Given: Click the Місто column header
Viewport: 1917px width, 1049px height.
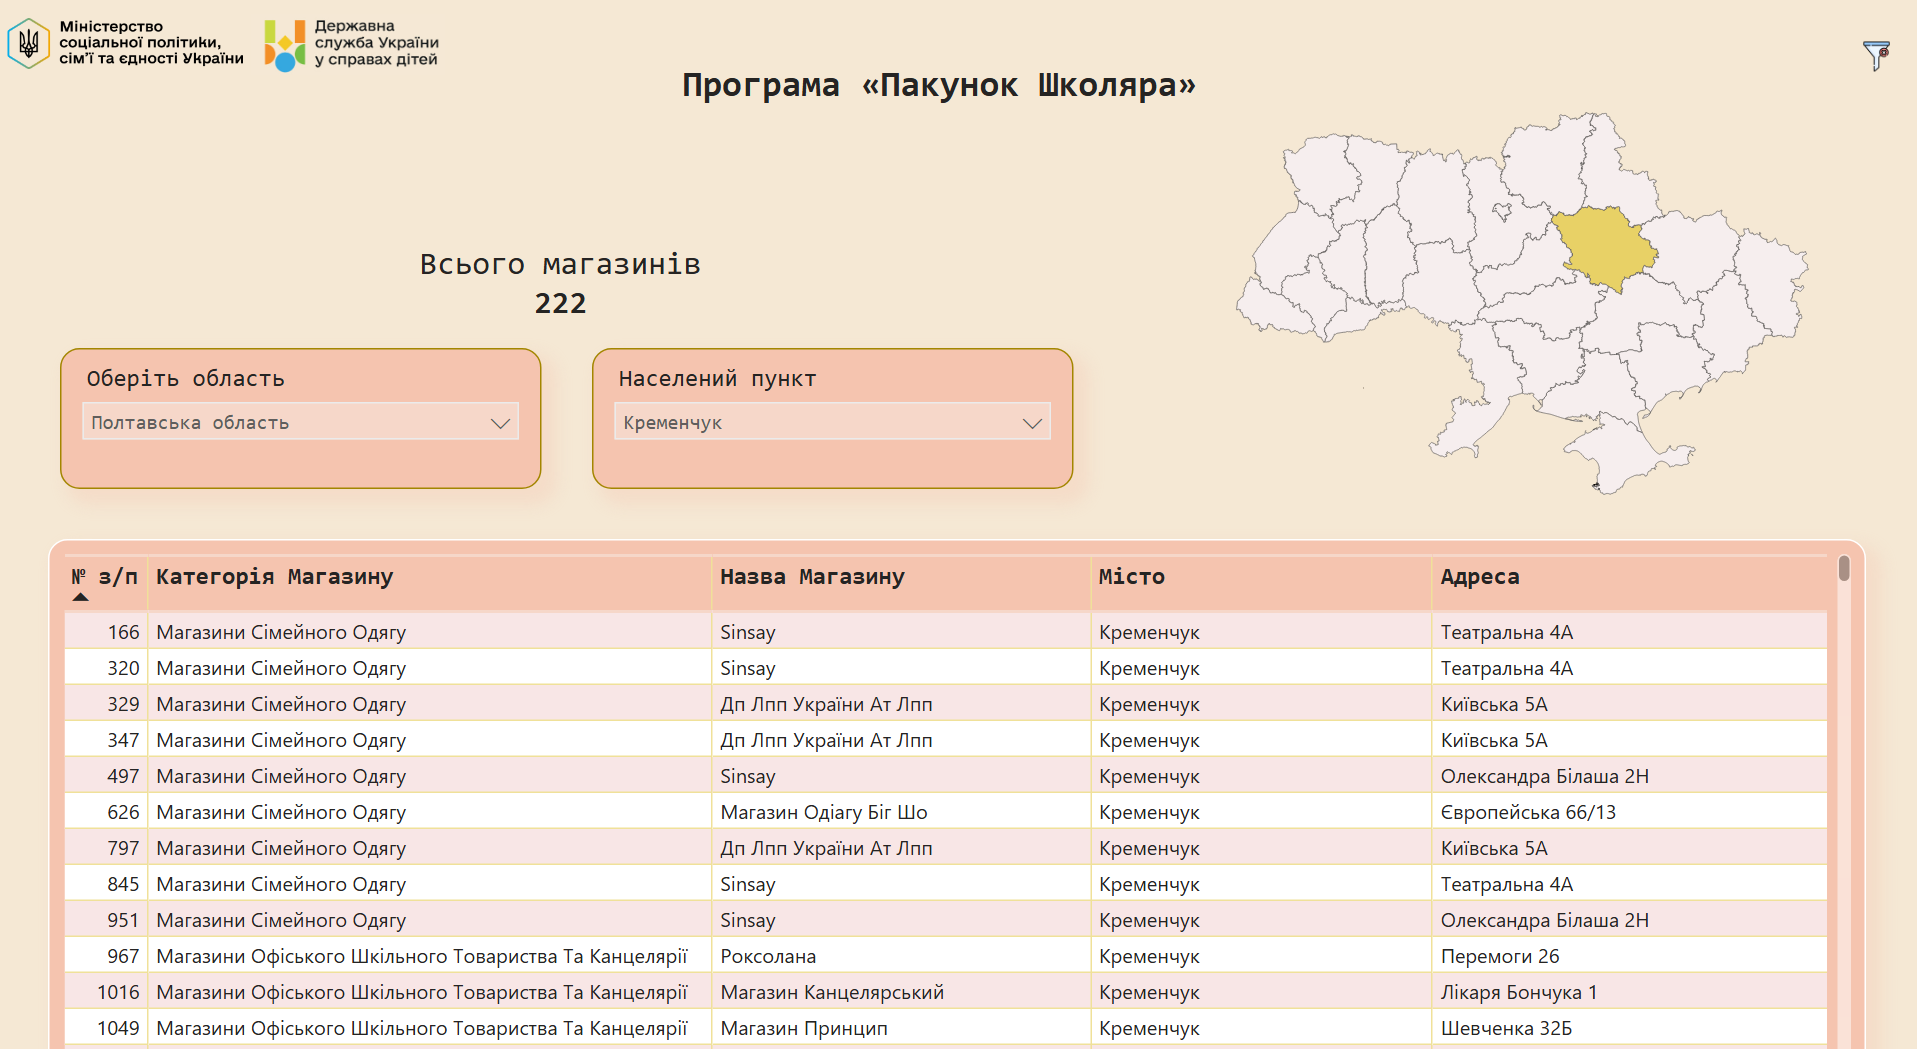Looking at the screenshot, I should (1131, 577).
